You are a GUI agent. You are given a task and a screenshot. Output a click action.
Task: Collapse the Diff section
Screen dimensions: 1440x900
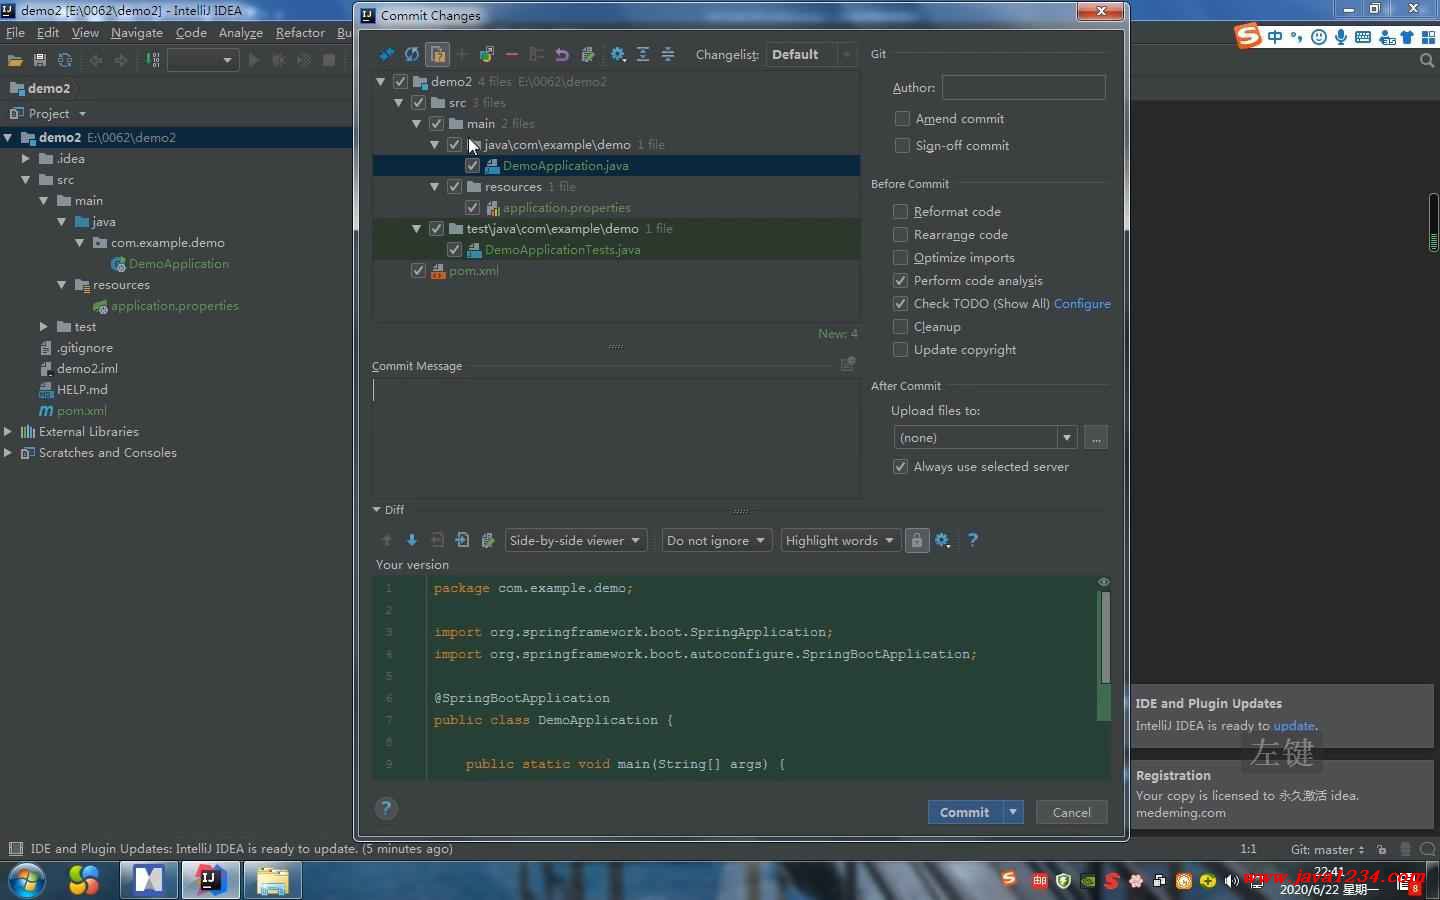pyautogui.click(x=377, y=509)
